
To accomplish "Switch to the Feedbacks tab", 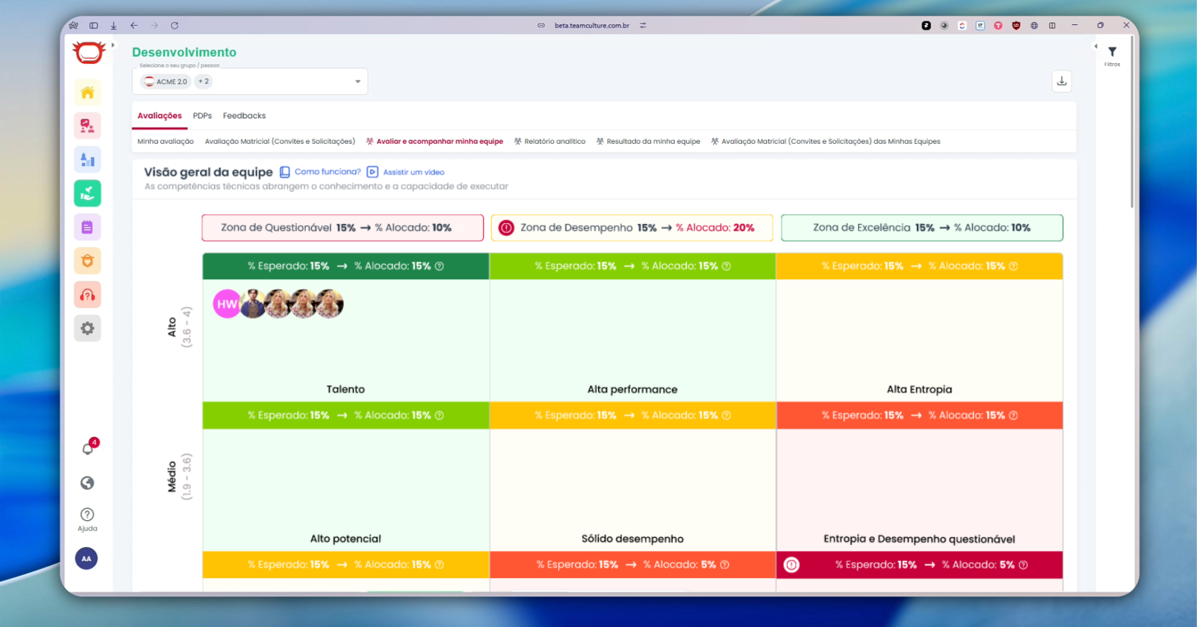I will [244, 116].
